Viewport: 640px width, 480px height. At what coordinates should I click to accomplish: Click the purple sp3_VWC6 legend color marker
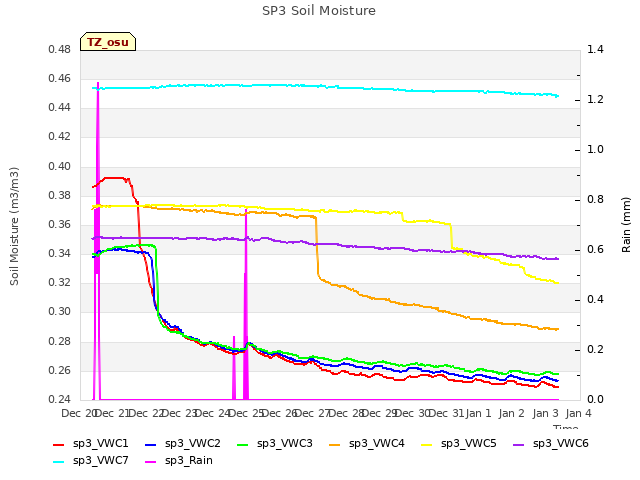519,444
